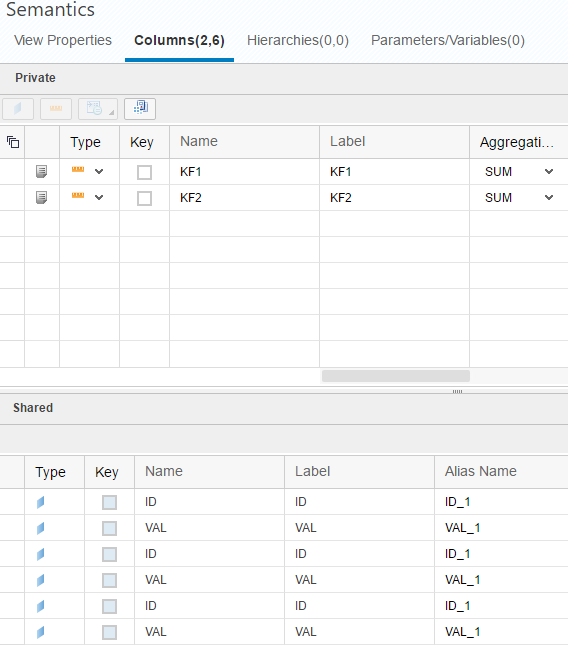Open the assign semantics dropdown arrow

[111, 112]
